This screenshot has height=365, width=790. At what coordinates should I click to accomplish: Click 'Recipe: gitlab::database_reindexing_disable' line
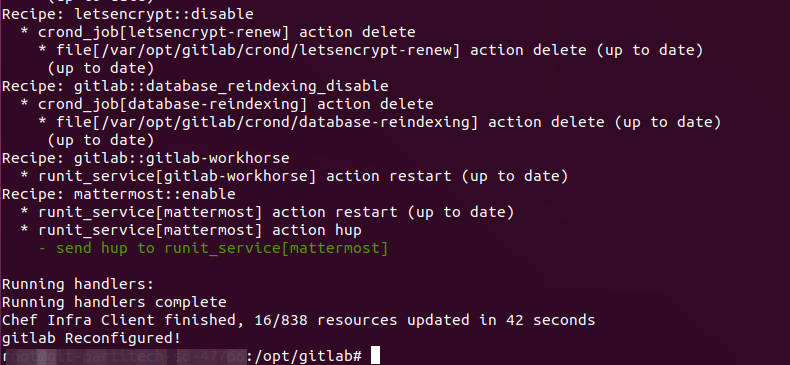pos(195,86)
